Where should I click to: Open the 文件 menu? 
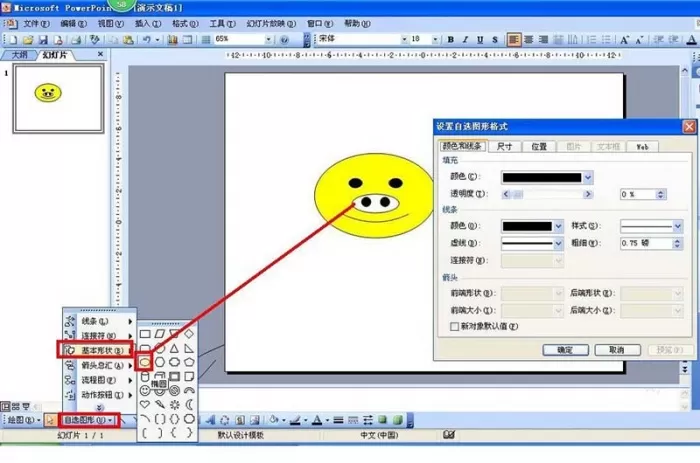[36, 24]
